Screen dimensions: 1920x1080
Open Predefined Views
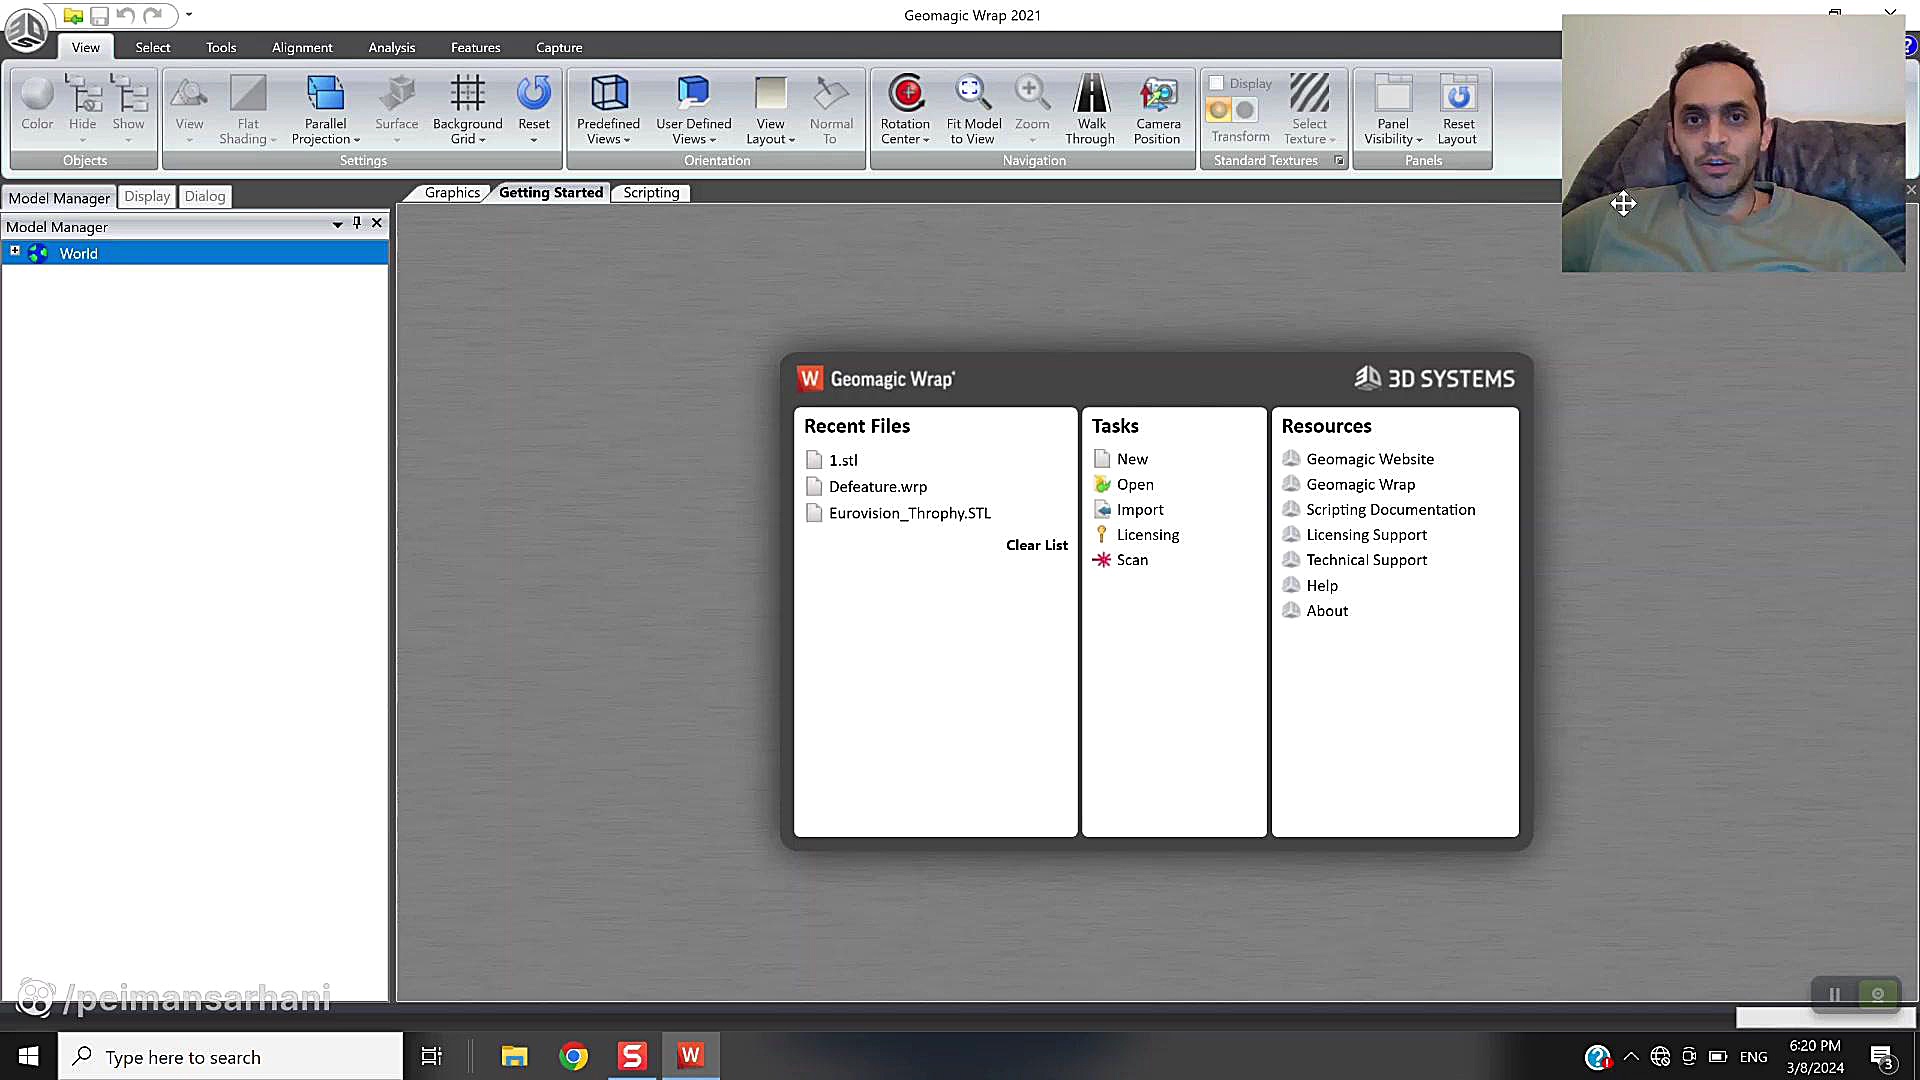click(608, 109)
